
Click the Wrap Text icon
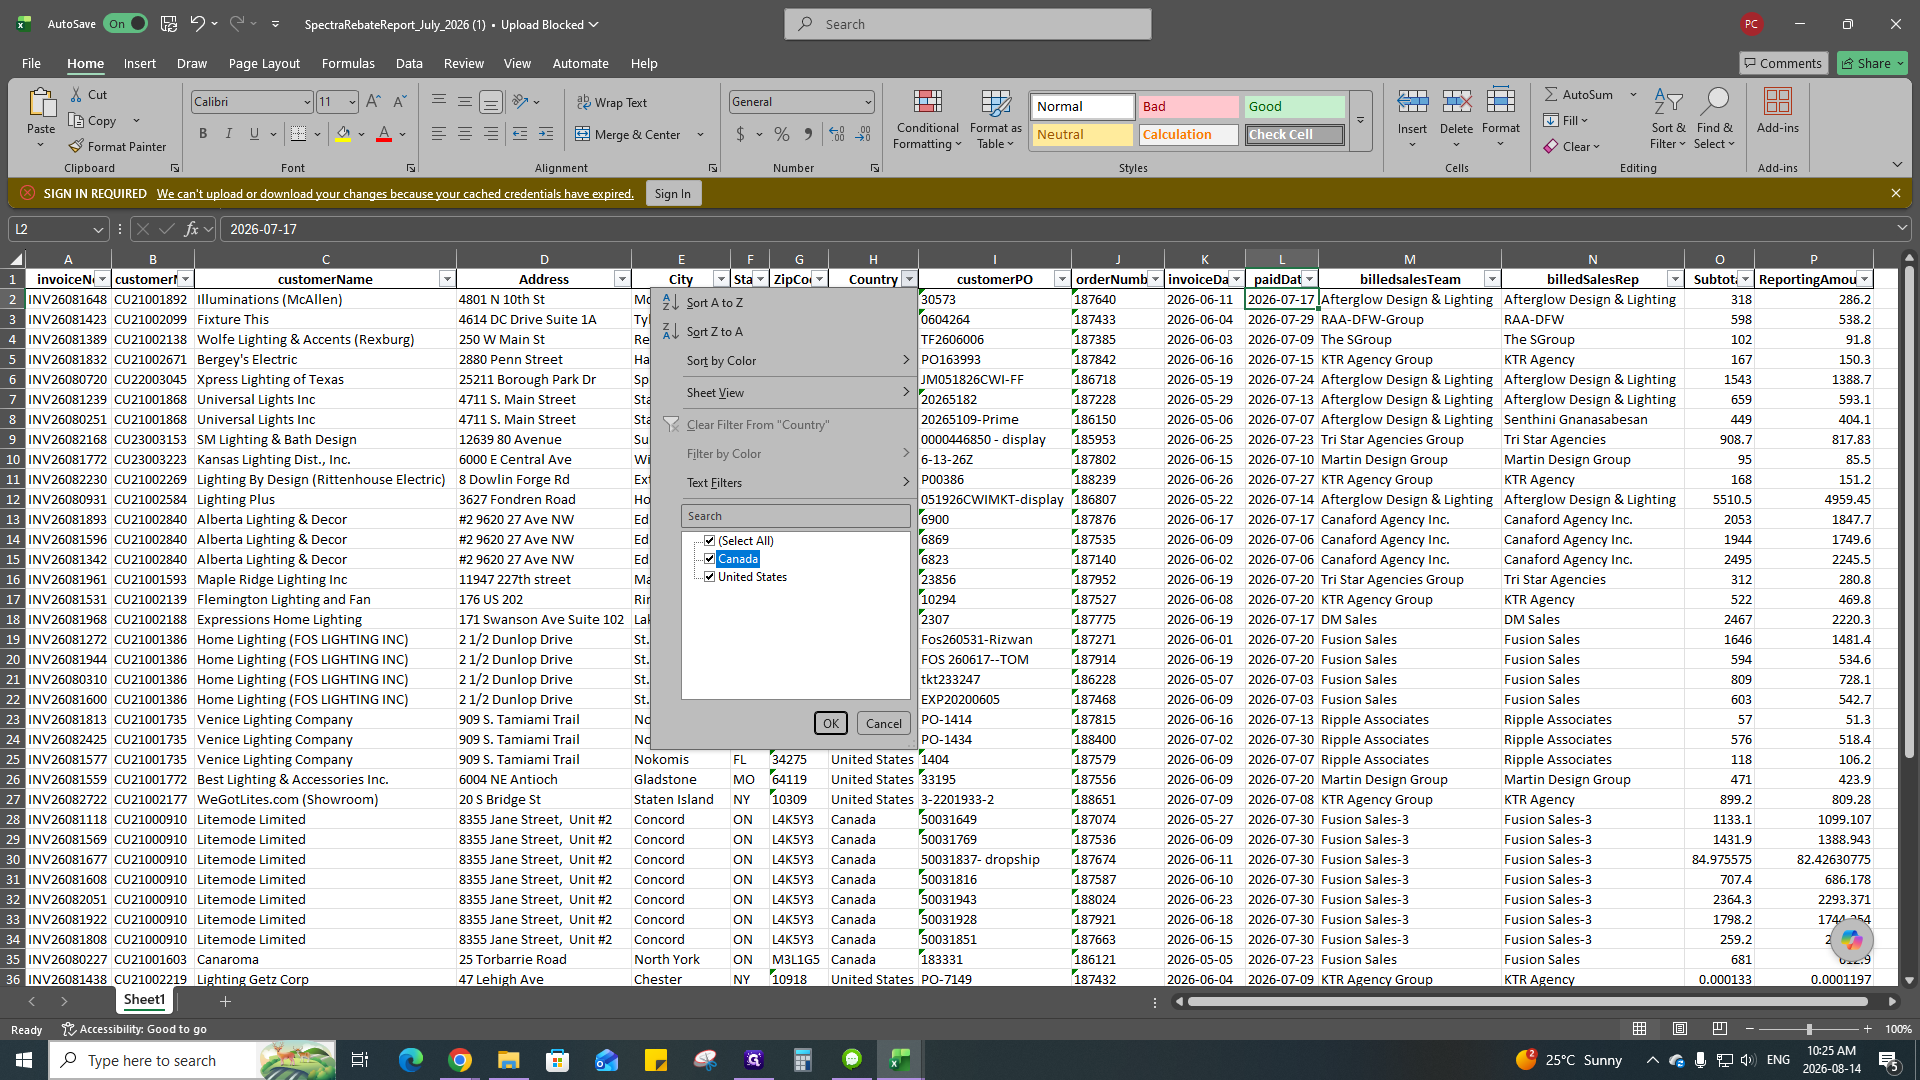coord(584,102)
